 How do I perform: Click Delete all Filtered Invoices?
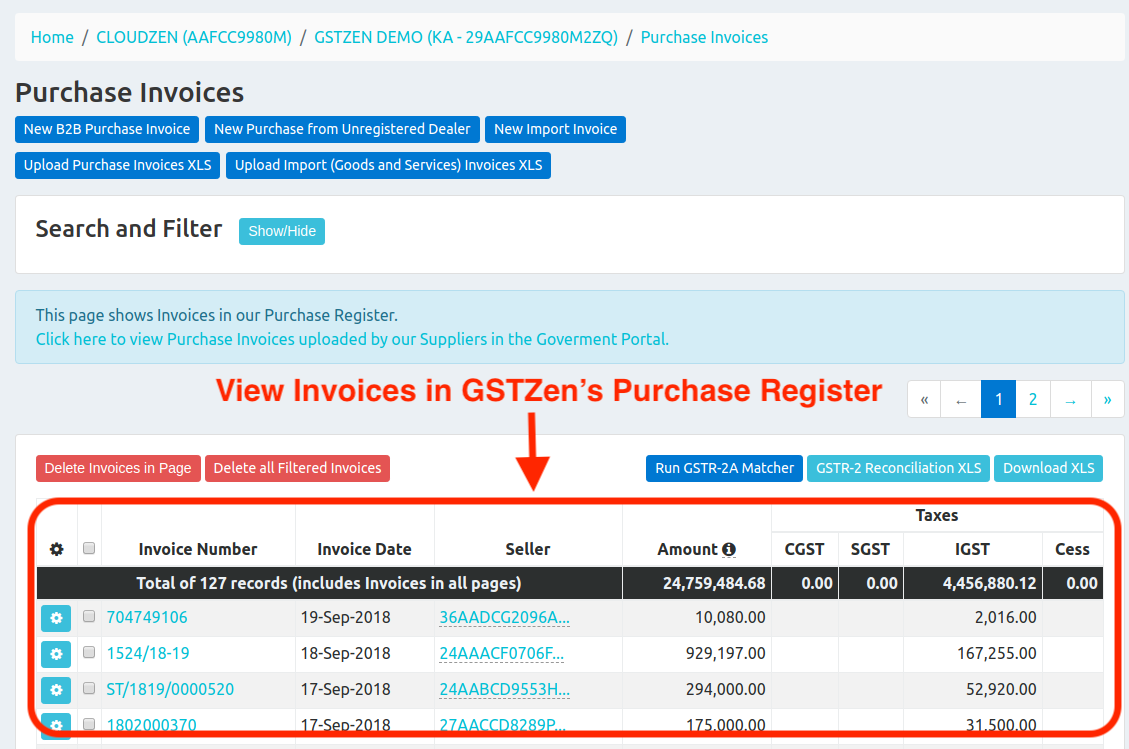point(297,469)
